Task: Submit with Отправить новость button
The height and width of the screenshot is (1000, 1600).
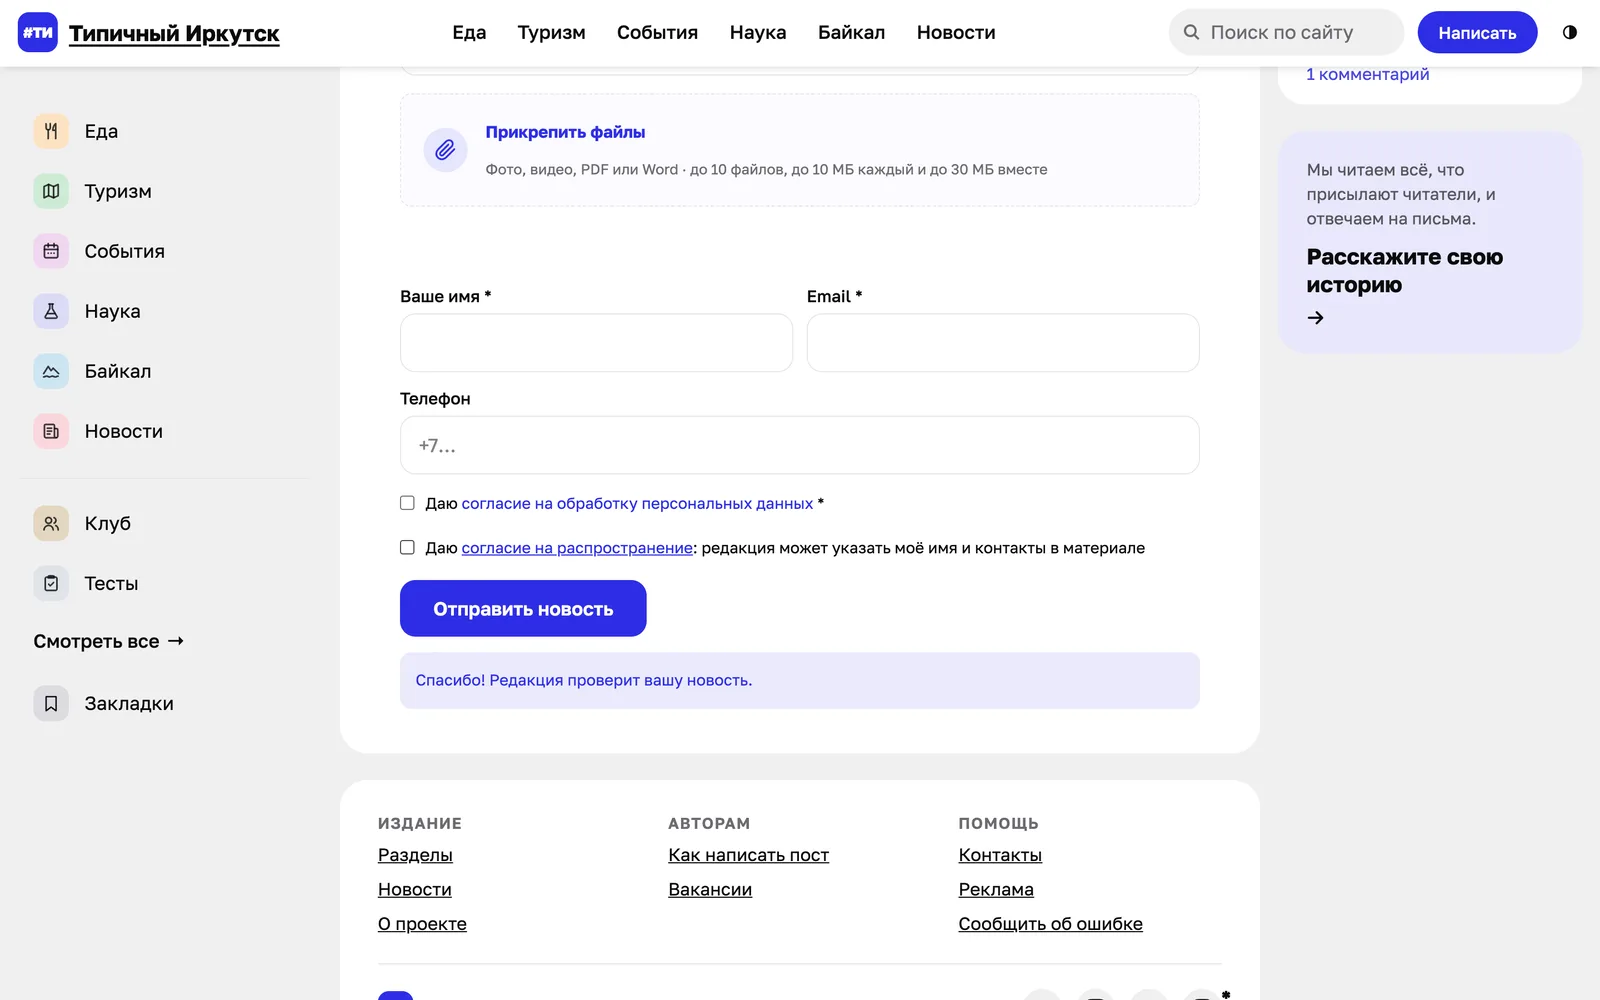Action: click(523, 608)
